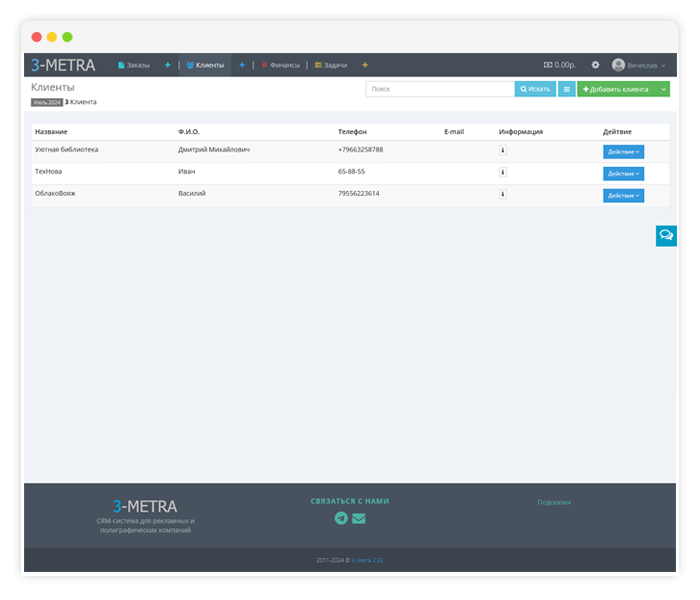The height and width of the screenshot is (600, 700).
Task: Add client via plus after Клиенты
Action: (242, 65)
